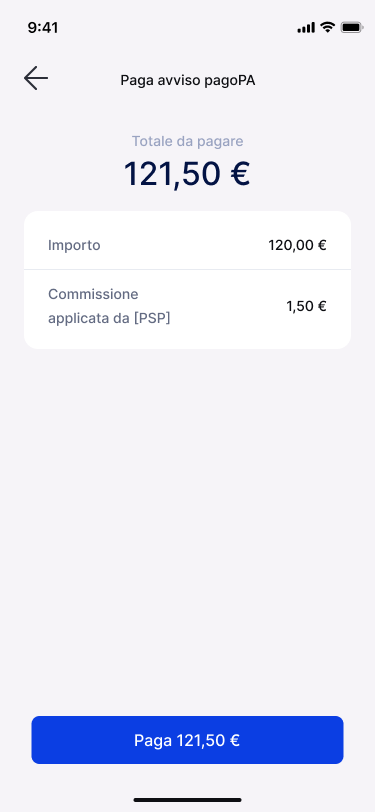Tap the divider between Importo and Commissione
The height and width of the screenshot is (812, 375).
click(x=188, y=269)
